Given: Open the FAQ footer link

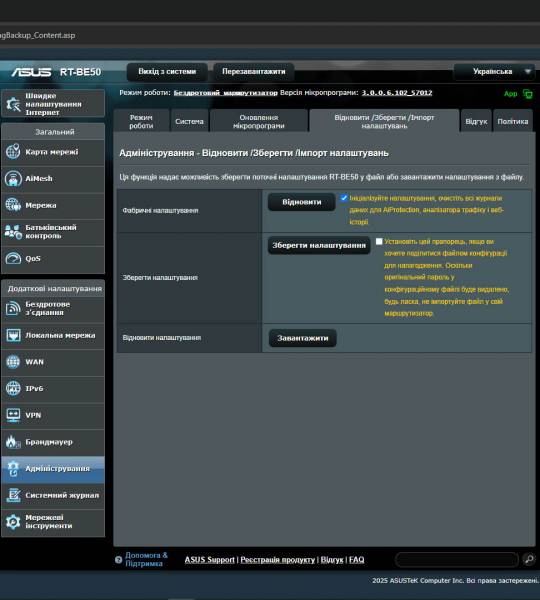Looking at the screenshot, I should click(356, 559).
